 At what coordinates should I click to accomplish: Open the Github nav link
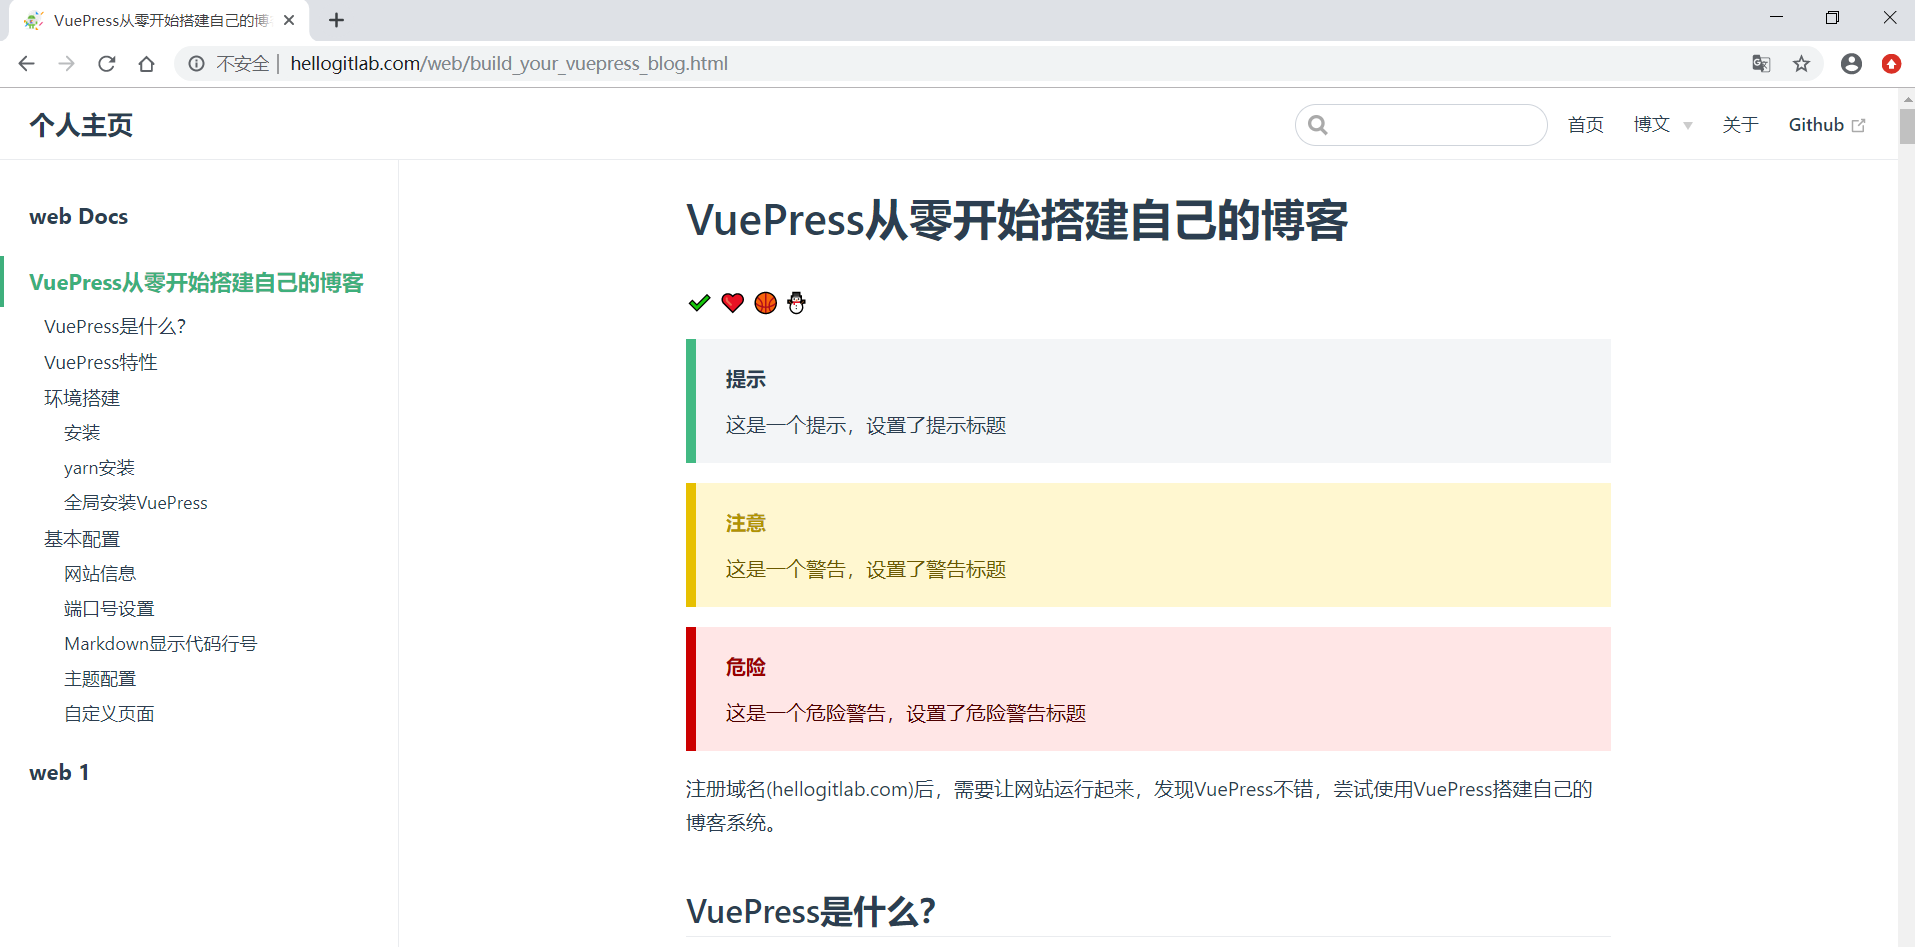click(x=1826, y=125)
